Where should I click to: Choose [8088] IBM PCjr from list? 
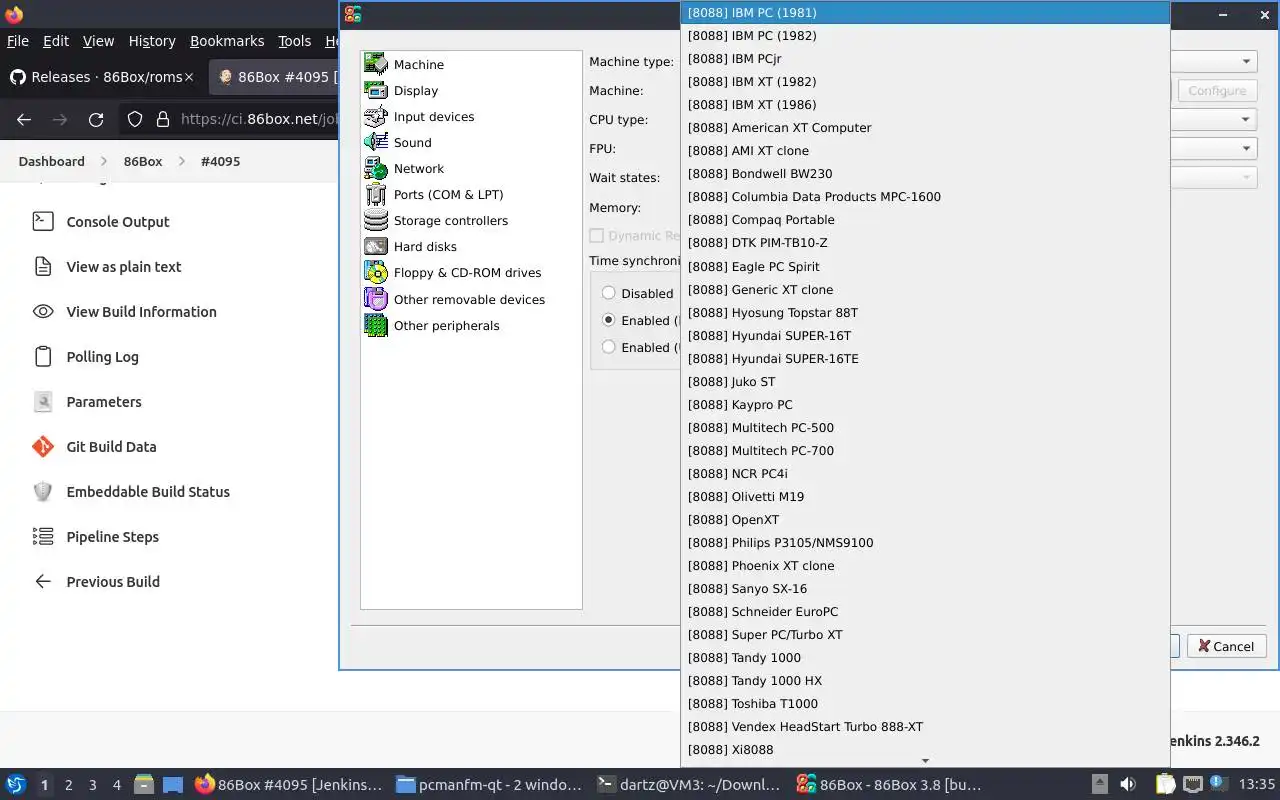pos(925,58)
